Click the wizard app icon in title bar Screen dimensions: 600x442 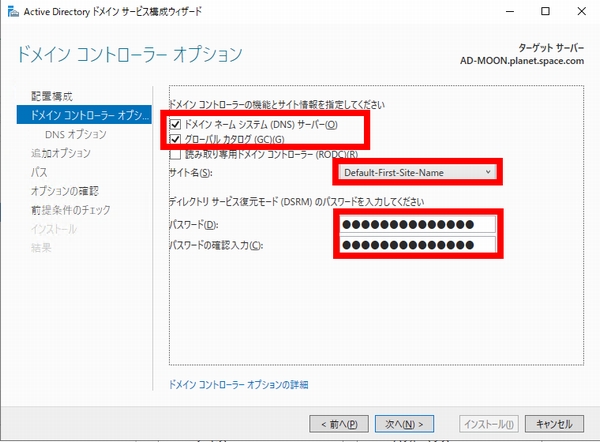pyautogui.click(x=13, y=12)
